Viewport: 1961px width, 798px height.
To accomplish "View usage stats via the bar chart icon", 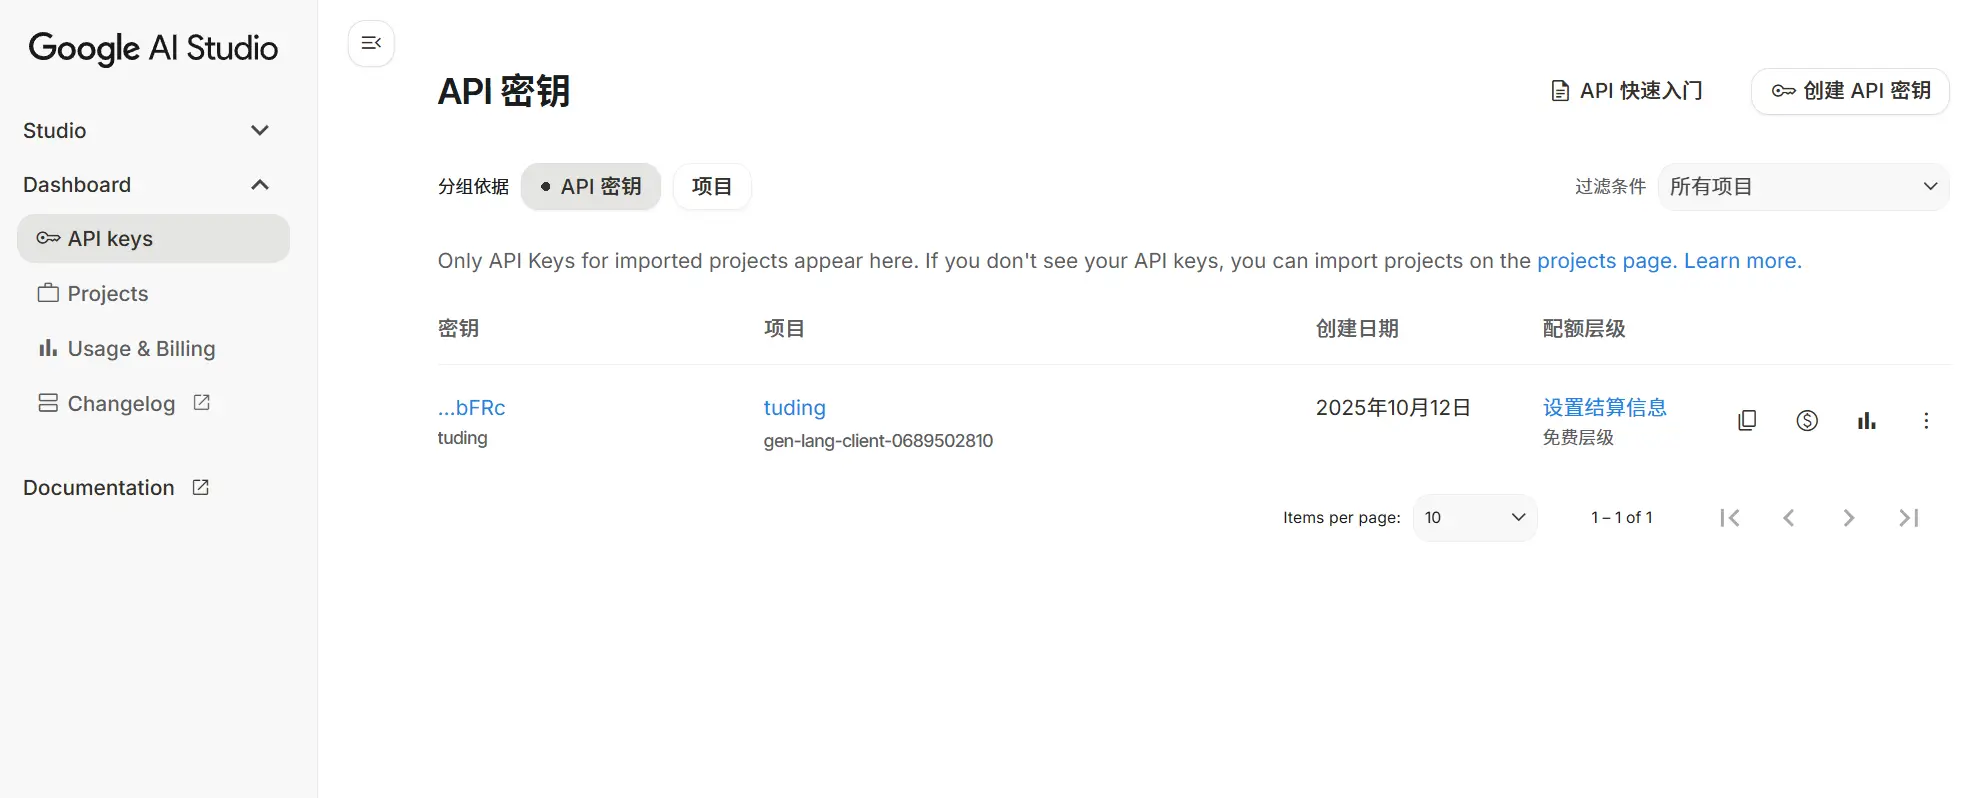I will pyautogui.click(x=1867, y=420).
